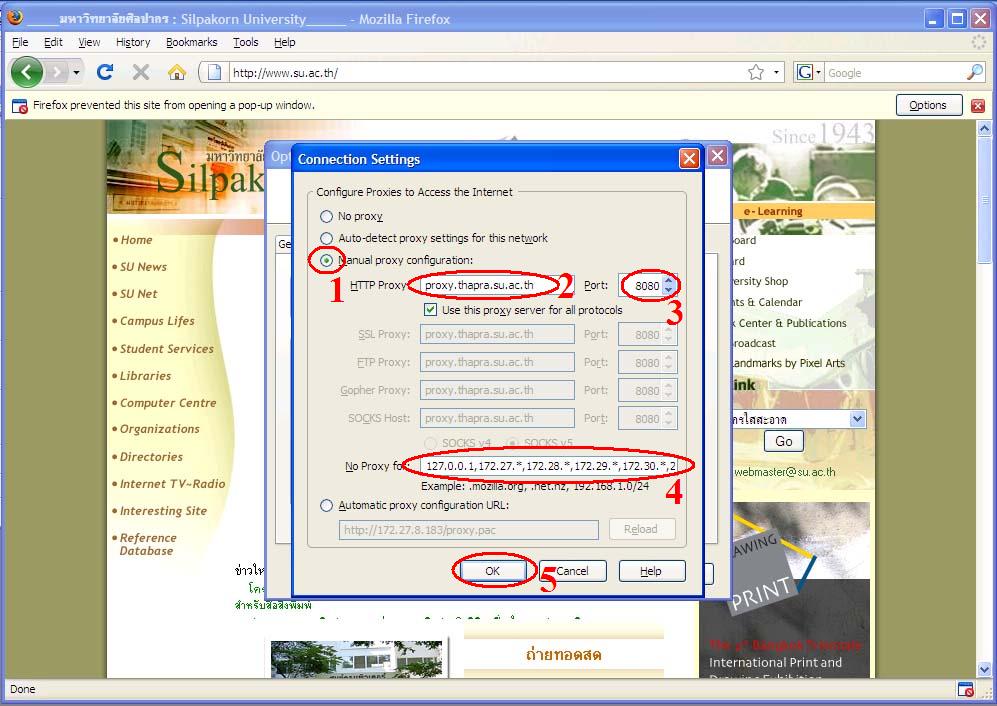Click Help in Connection Settings
997x706 pixels.
point(652,571)
